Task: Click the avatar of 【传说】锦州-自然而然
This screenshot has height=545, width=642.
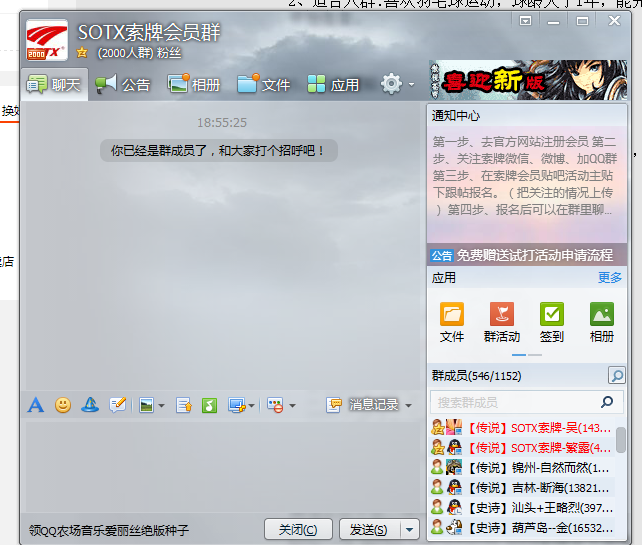Action: (454, 467)
